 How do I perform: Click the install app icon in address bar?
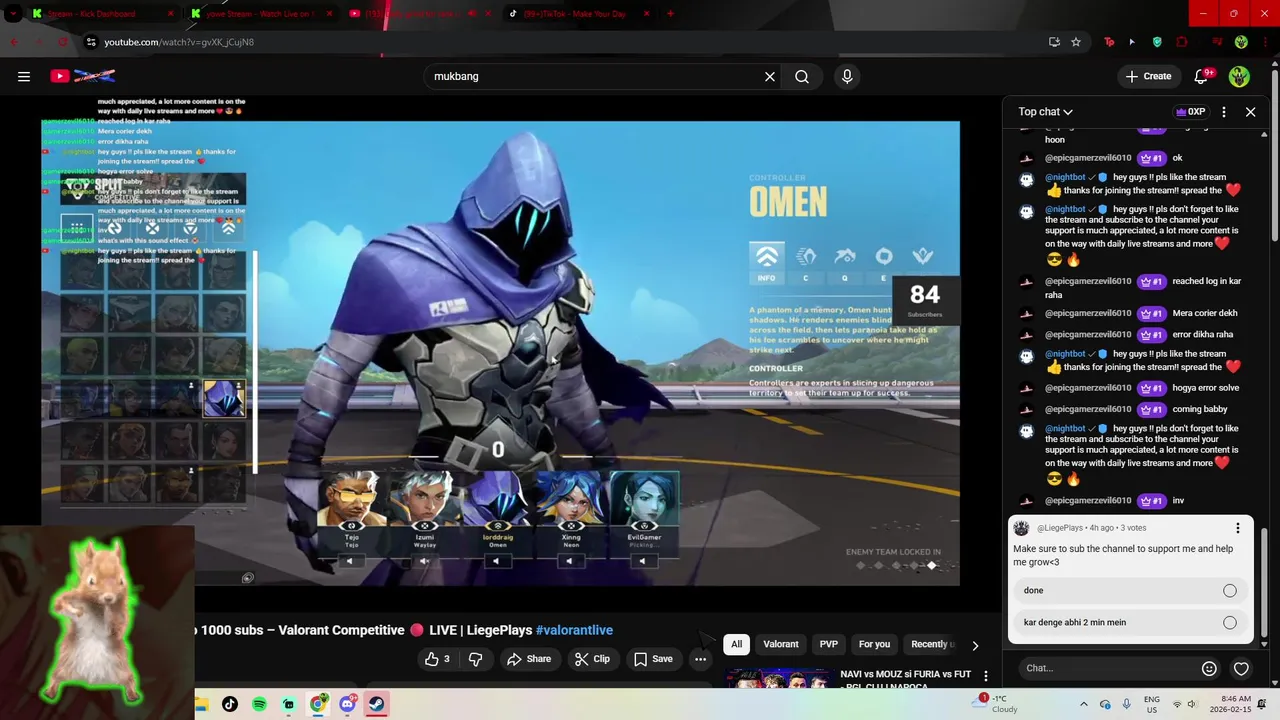[1054, 42]
